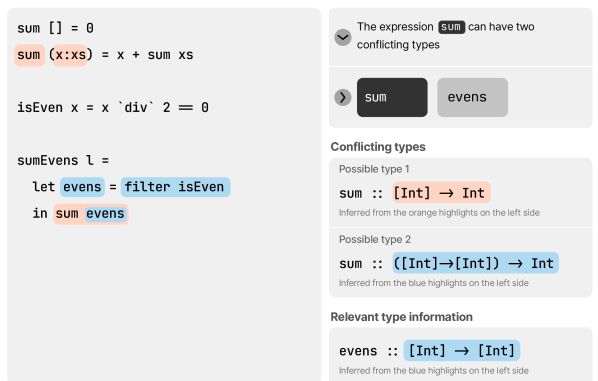Click blue-highlighted filter isEven expression
Image resolution: width=598 pixels, height=381 pixels.
175,187
